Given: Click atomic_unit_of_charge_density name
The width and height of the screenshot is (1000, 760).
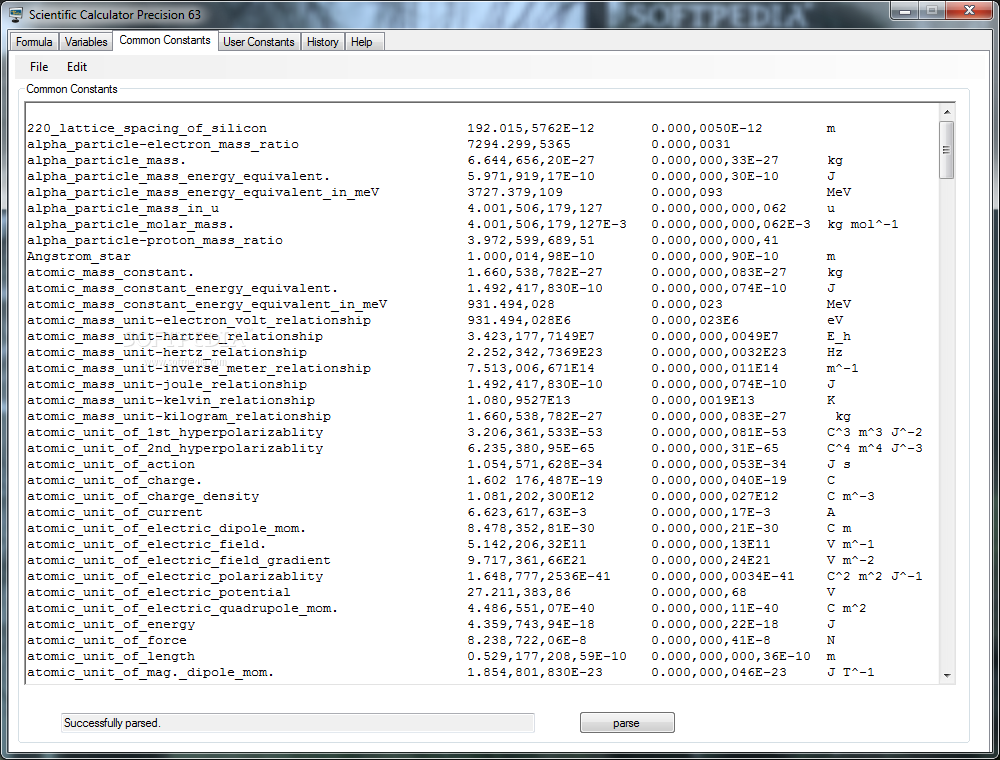Looking at the screenshot, I should 143,496.
